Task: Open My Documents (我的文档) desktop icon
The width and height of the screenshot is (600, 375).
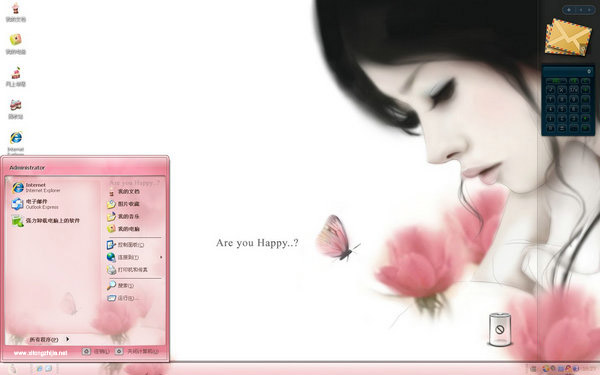Action: pyautogui.click(x=16, y=12)
